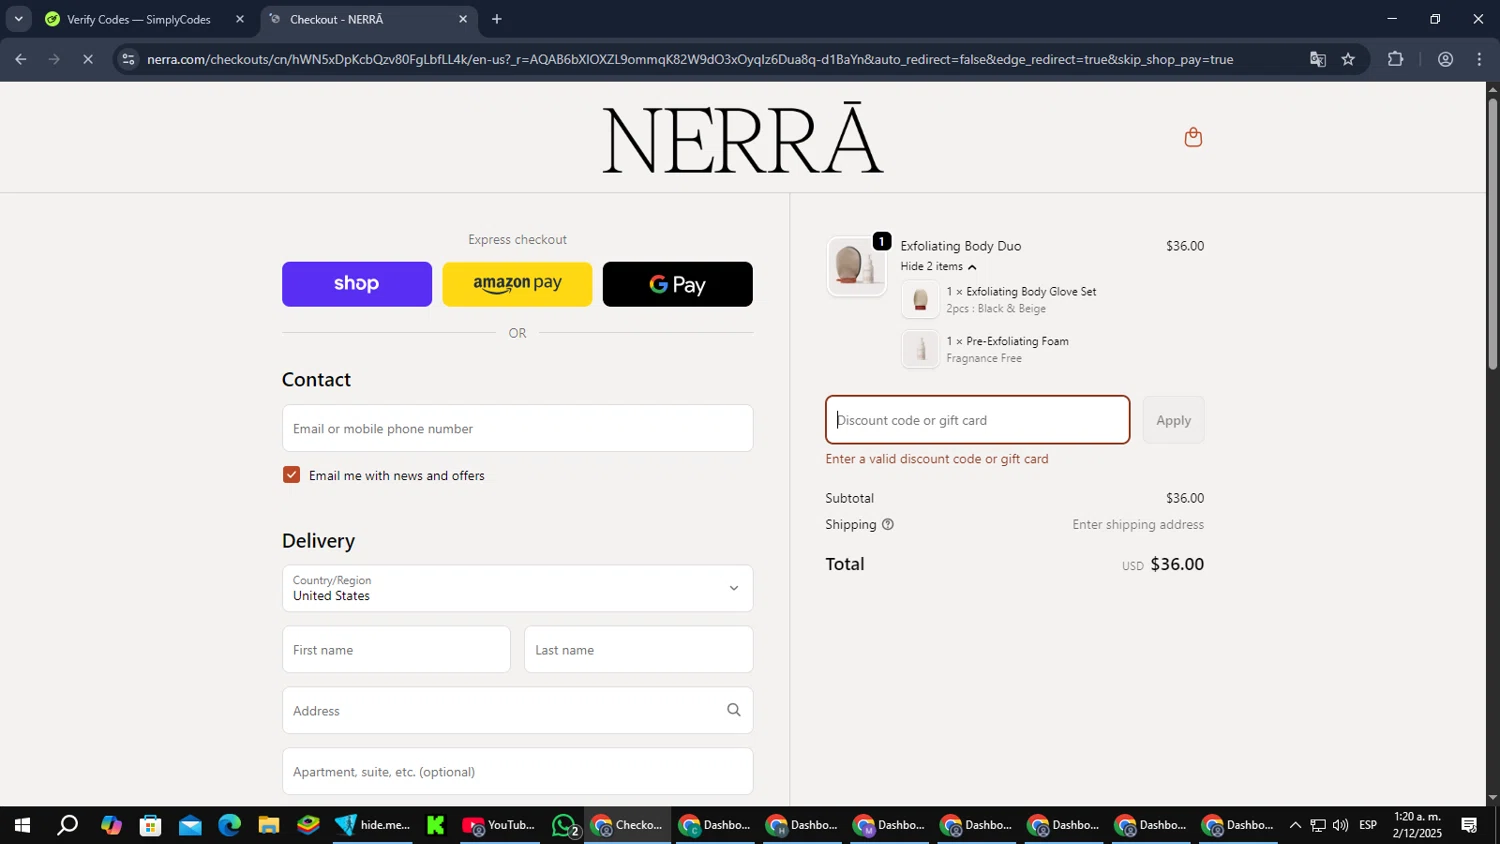Screen dimensions: 1500x844
Task: View site information icon in address bar
Action: tap(128, 59)
